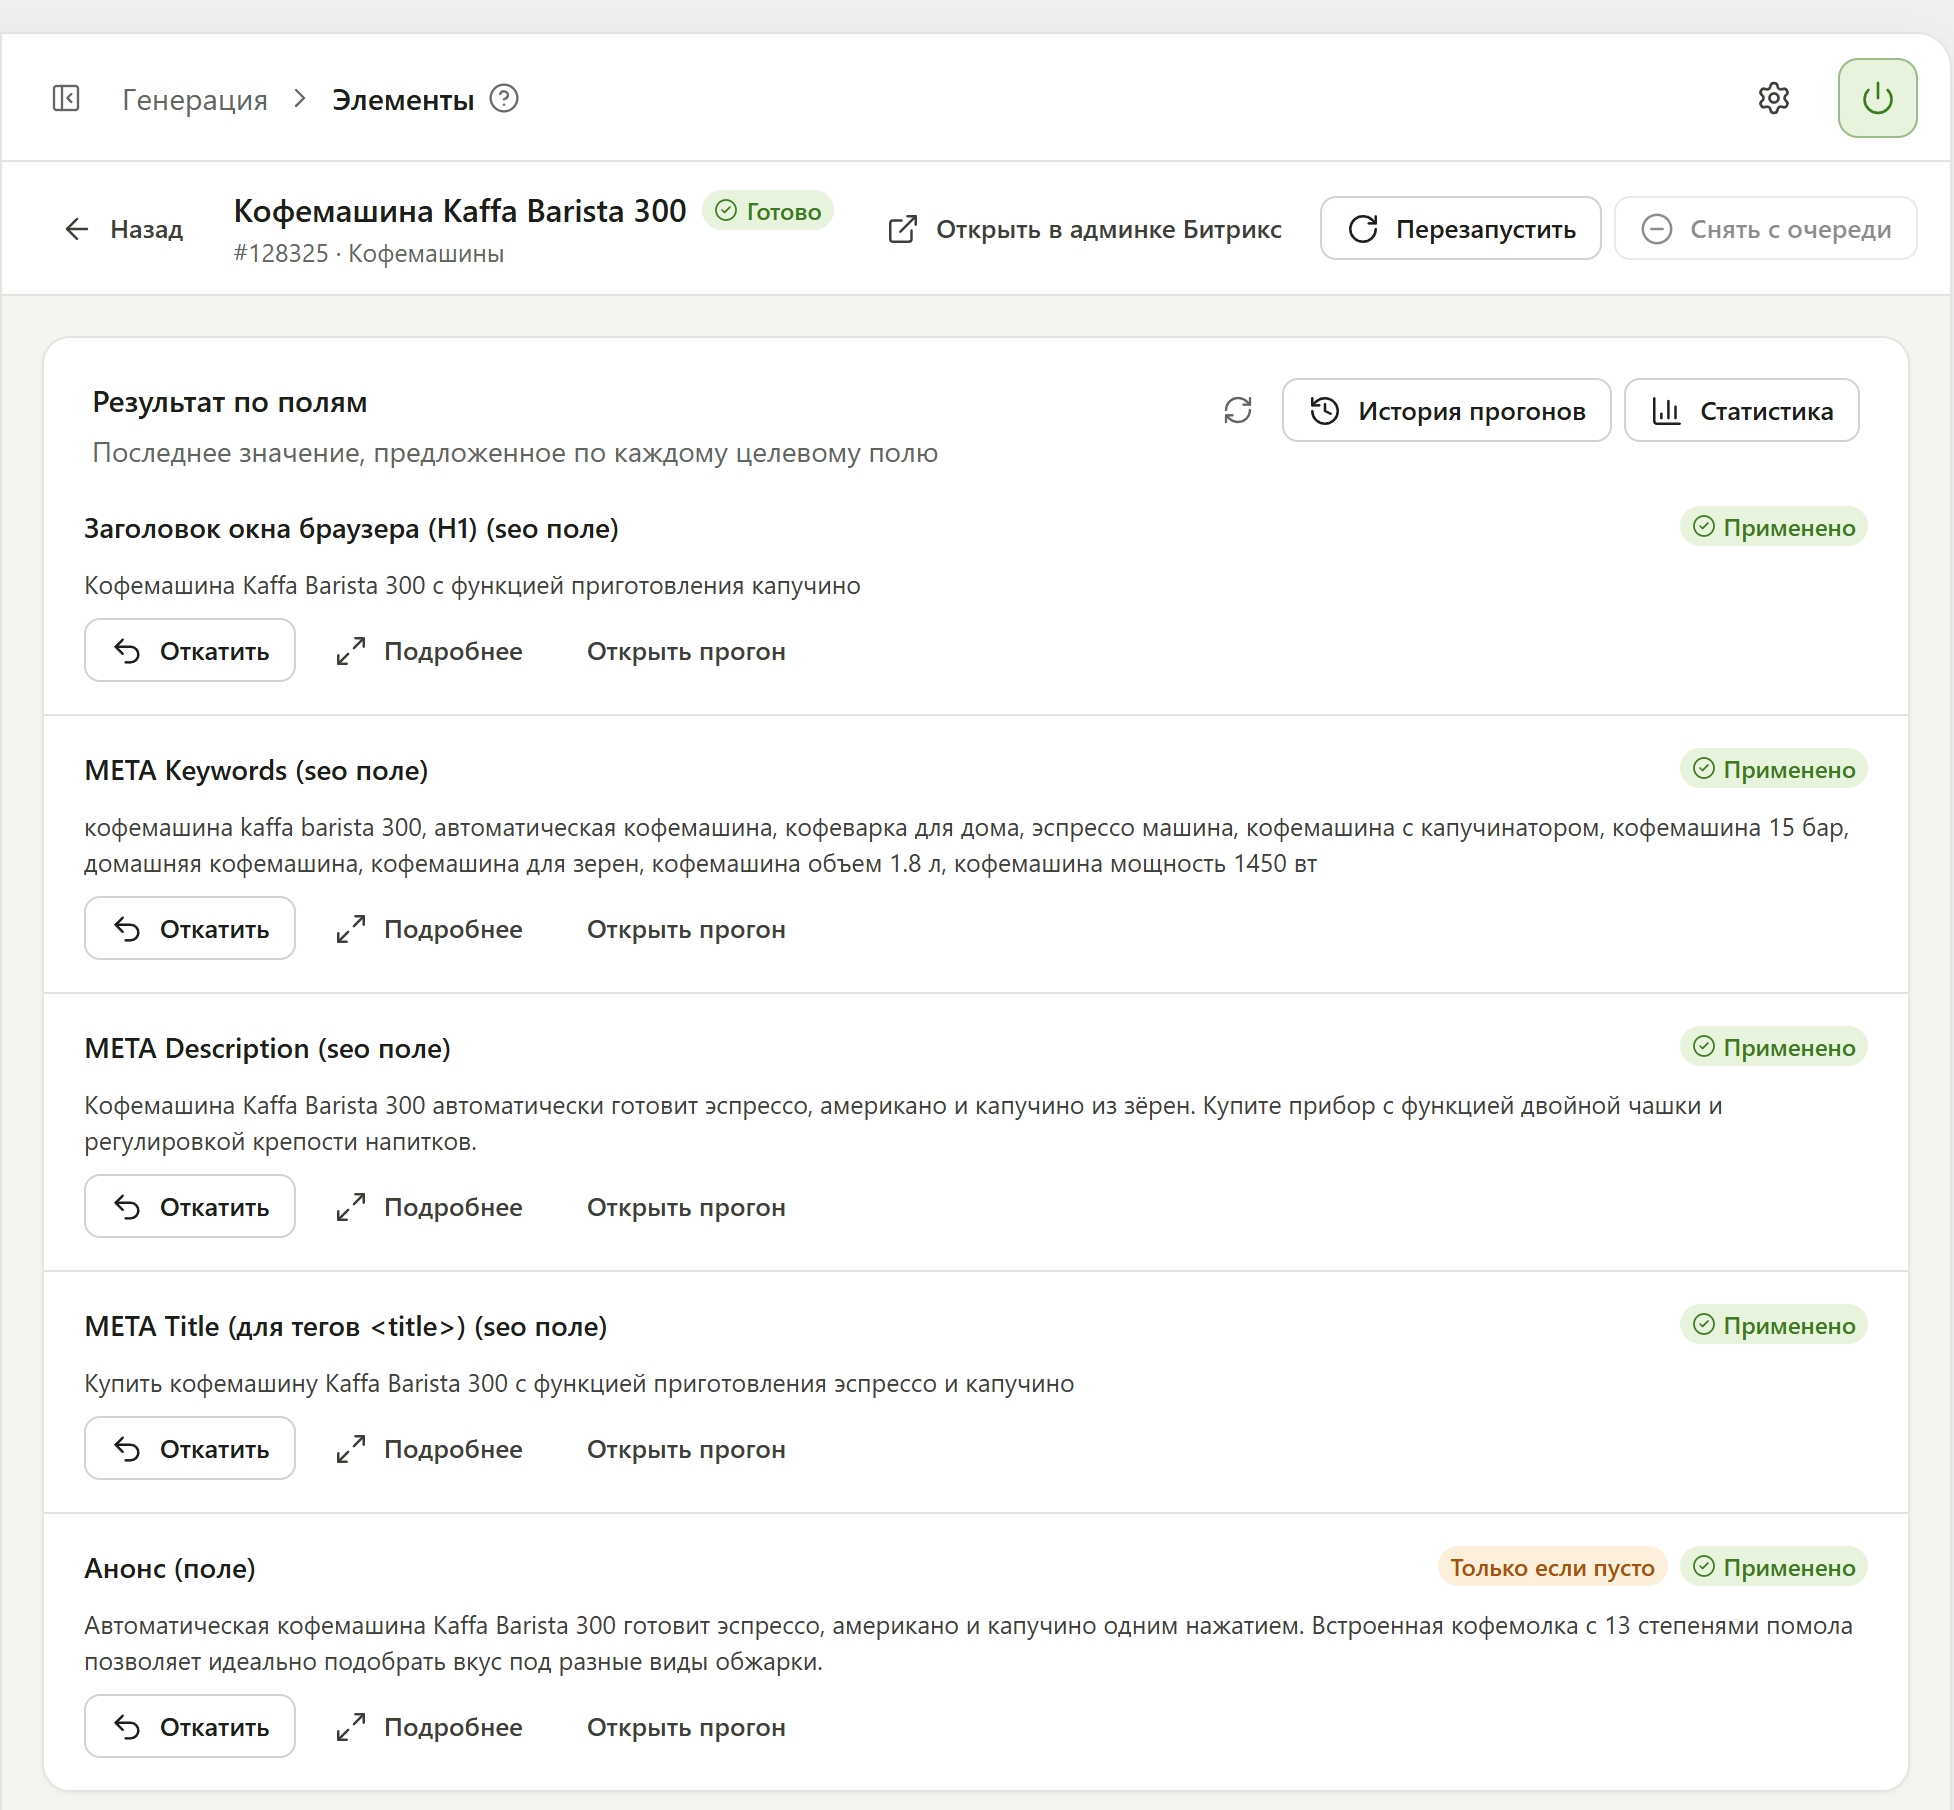The height and width of the screenshot is (1810, 1954).
Task: Open Открыть прогон for H1 field
Action: (686, 651)
